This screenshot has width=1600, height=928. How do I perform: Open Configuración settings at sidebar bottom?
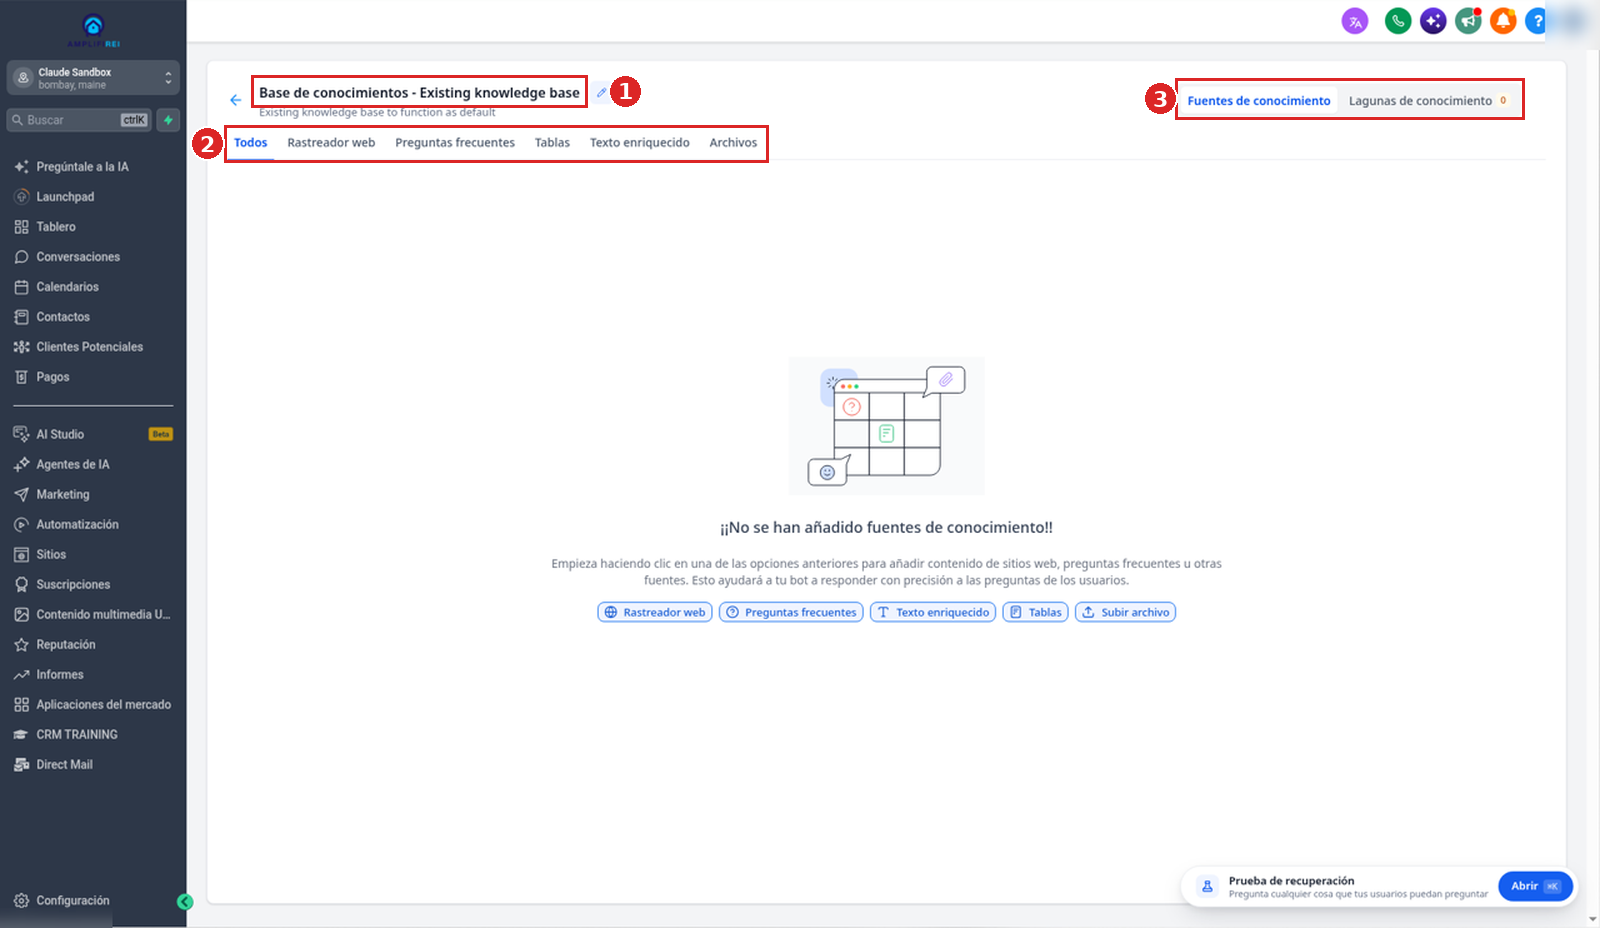(75, 901)
